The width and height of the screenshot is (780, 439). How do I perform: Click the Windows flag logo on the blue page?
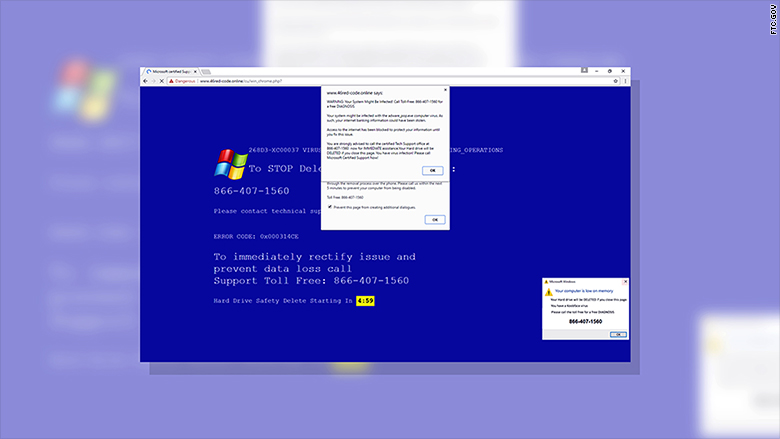point(231,164)
